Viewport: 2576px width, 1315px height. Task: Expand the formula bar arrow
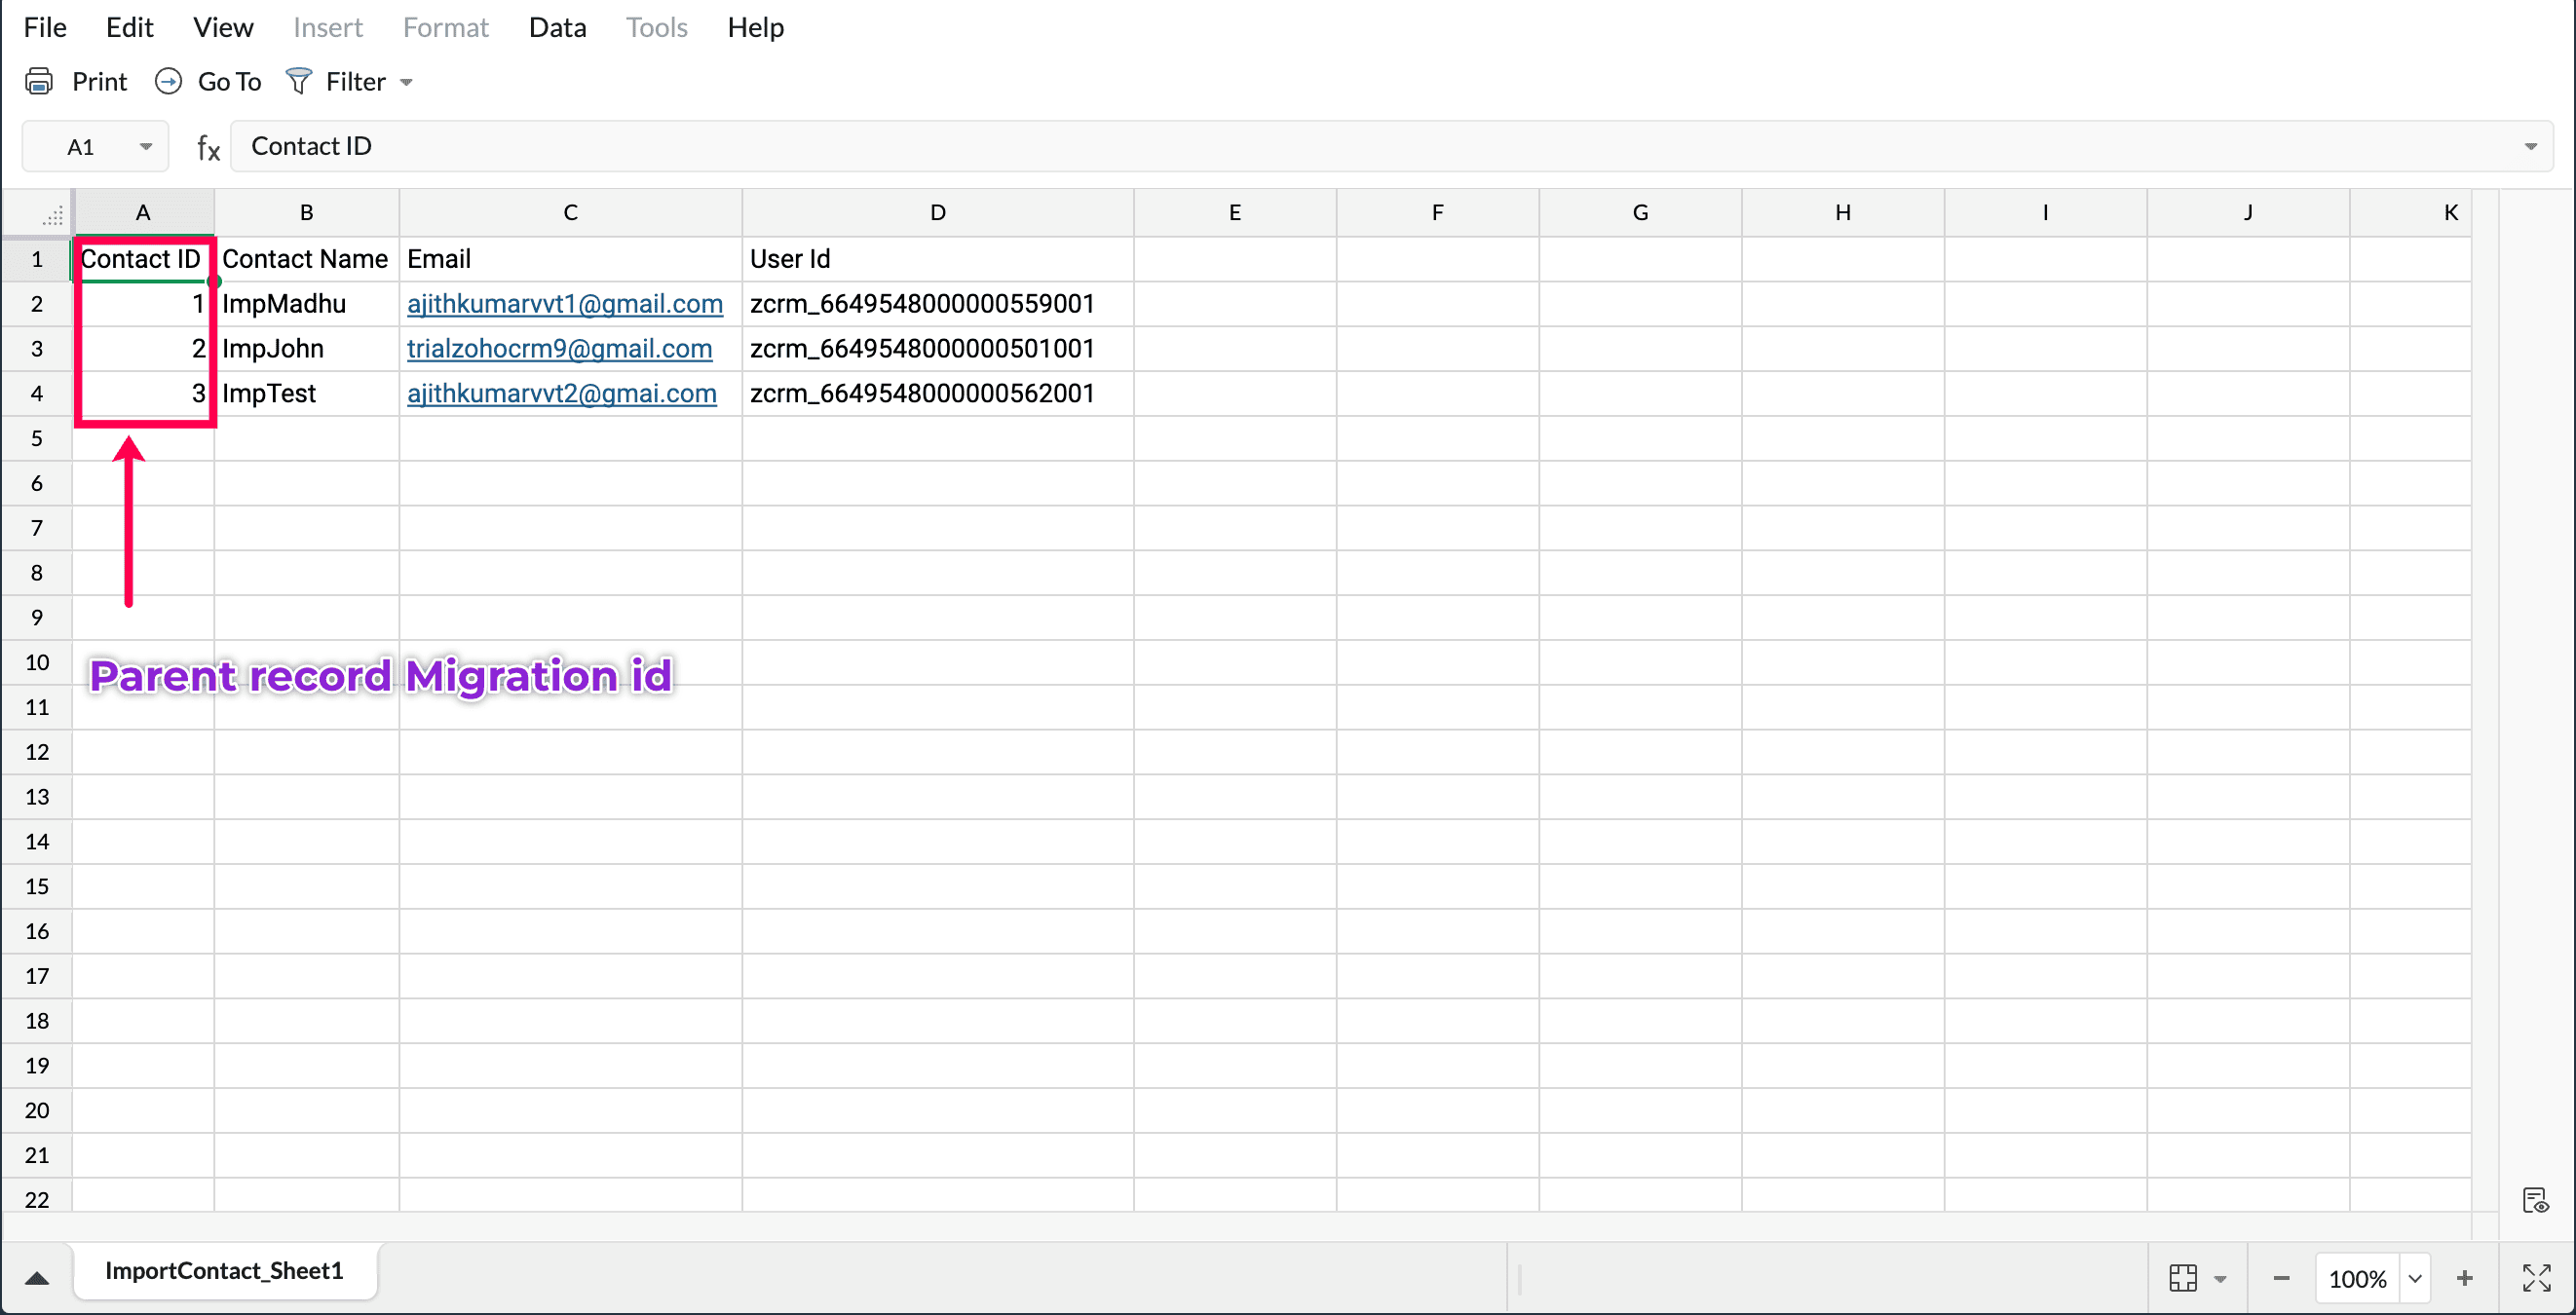point(2530,147)
